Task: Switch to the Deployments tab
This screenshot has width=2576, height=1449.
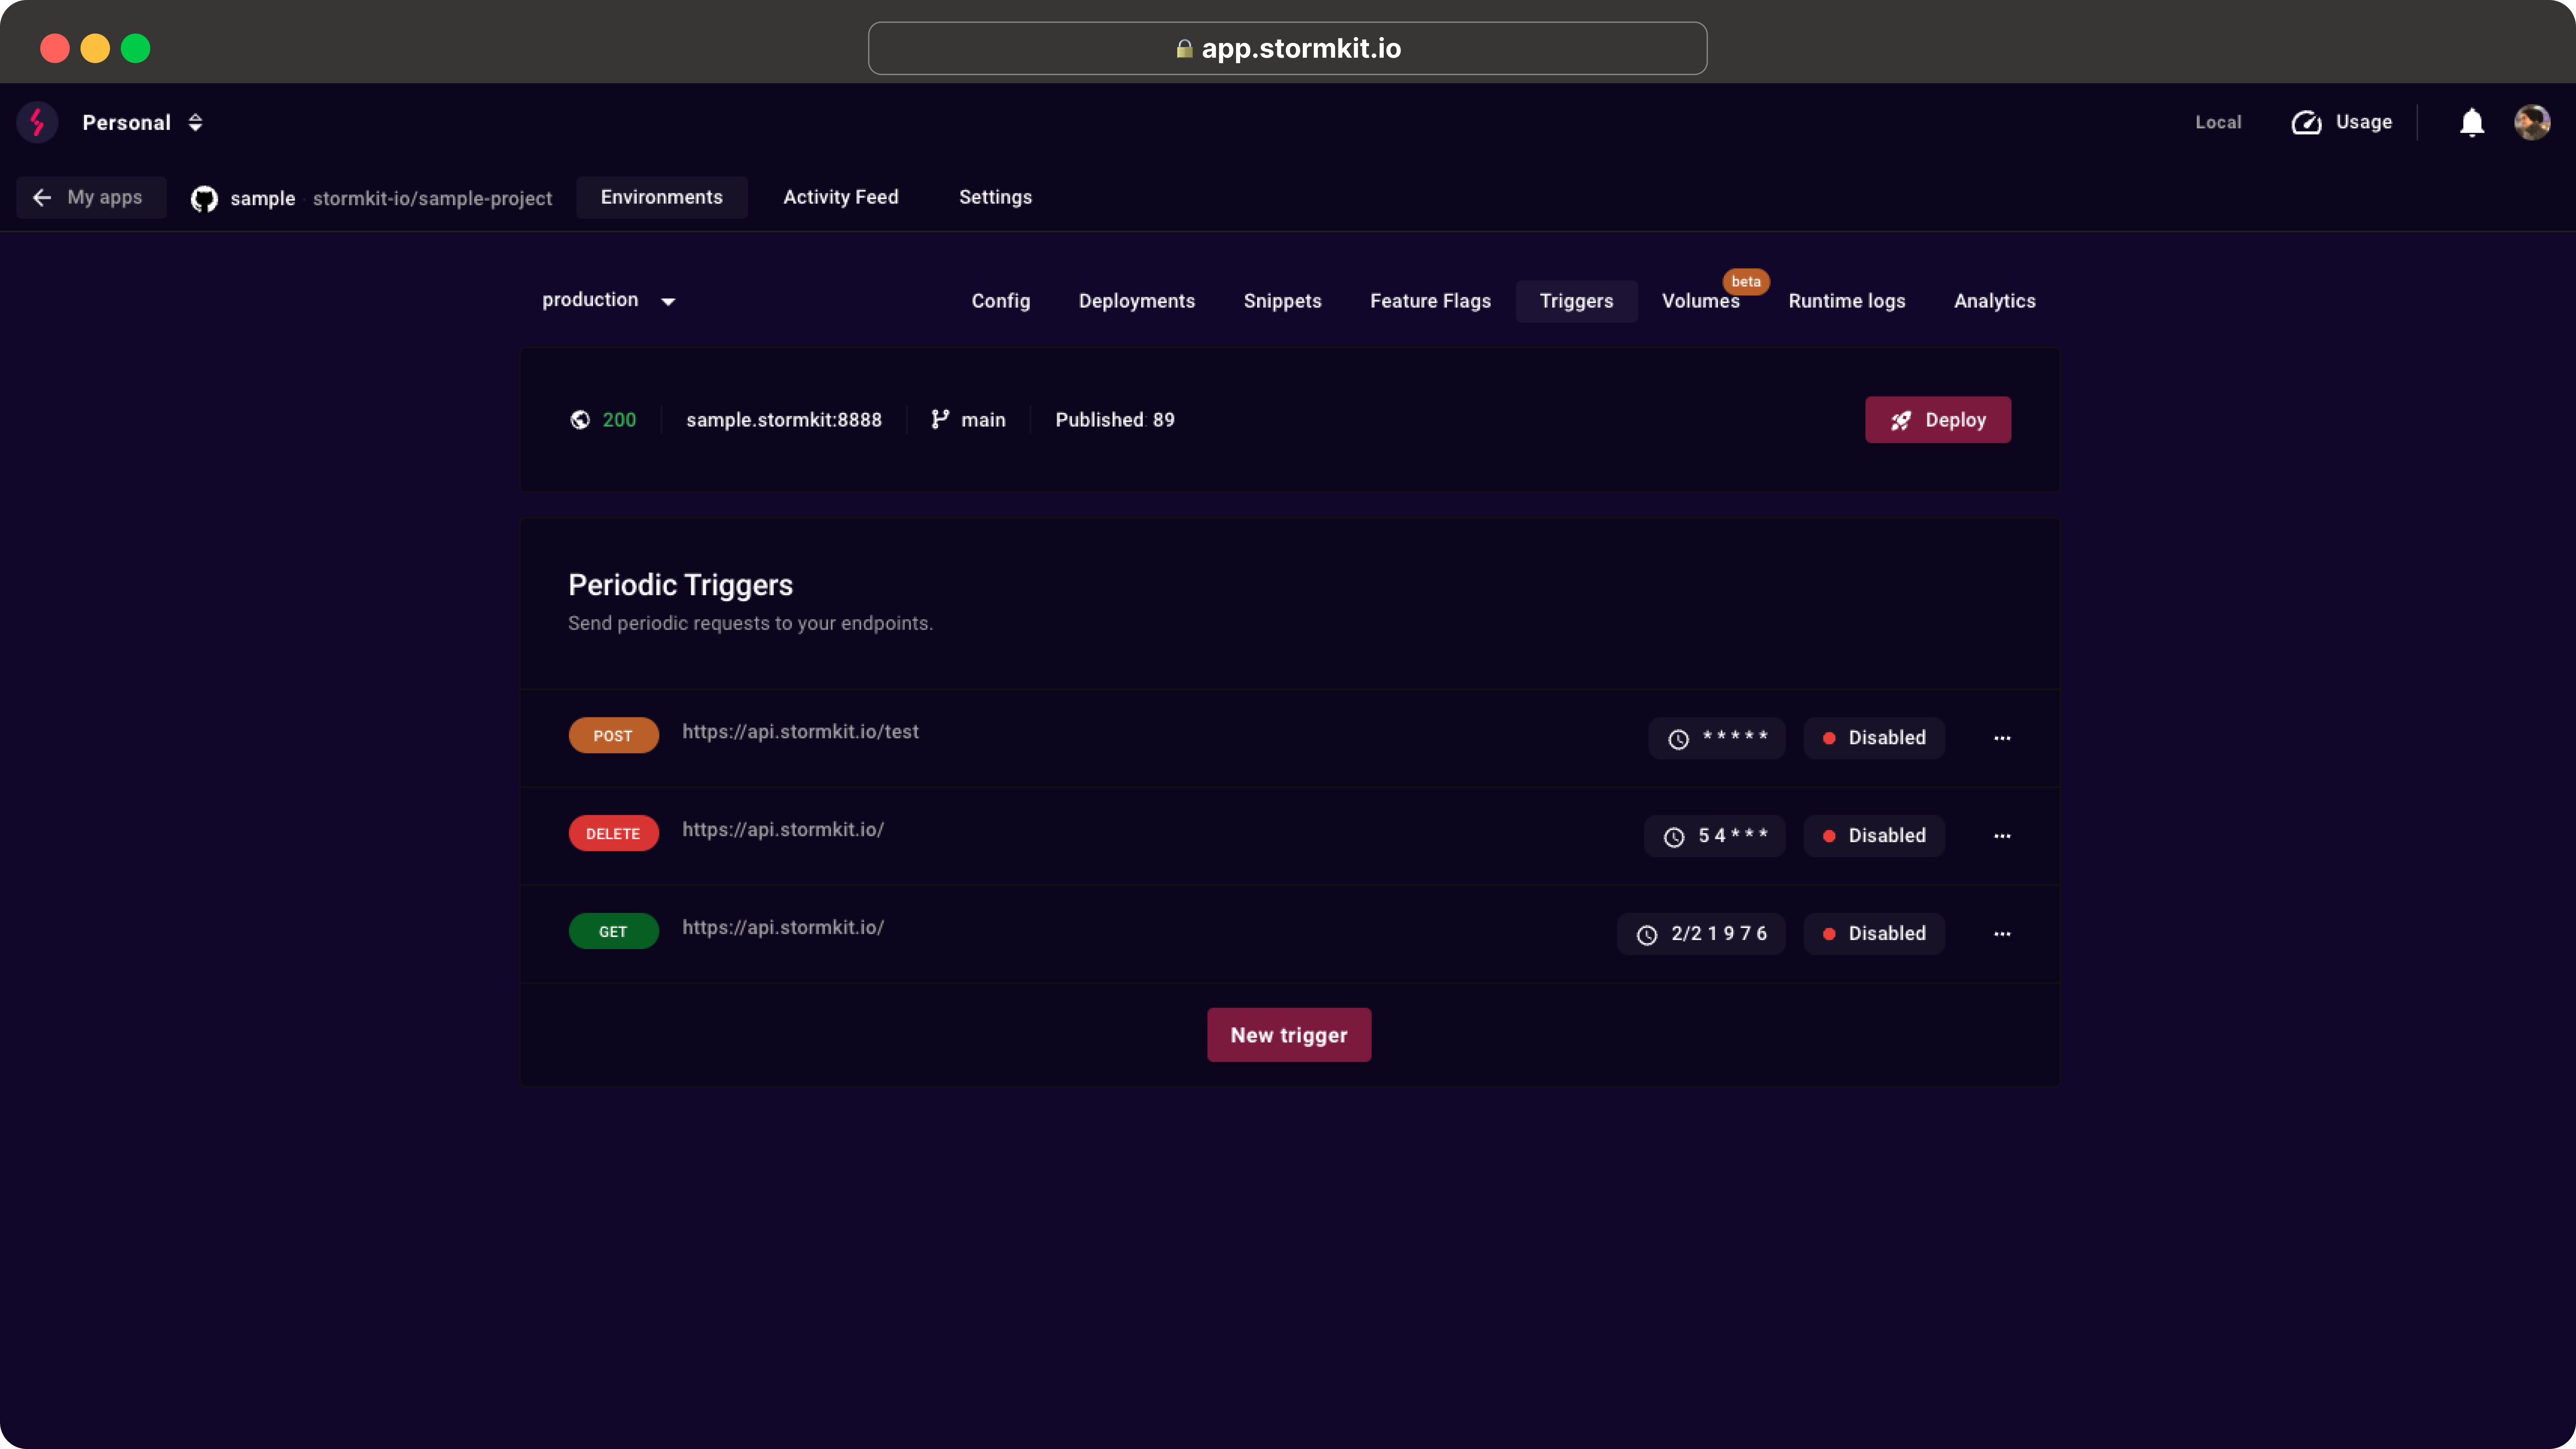Action: tap(1136, 301)
